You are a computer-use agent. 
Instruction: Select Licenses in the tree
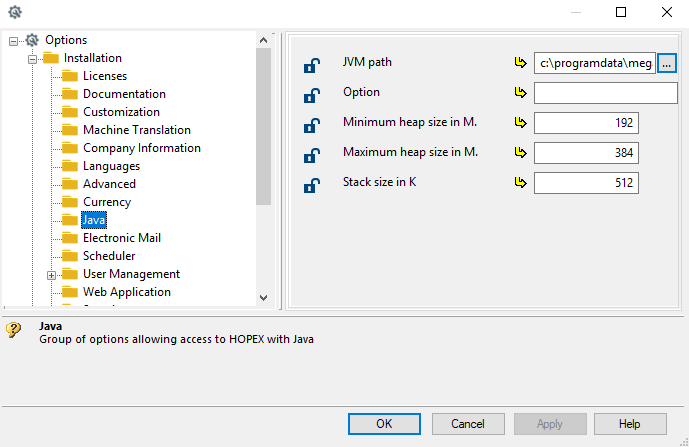[105, 76]
